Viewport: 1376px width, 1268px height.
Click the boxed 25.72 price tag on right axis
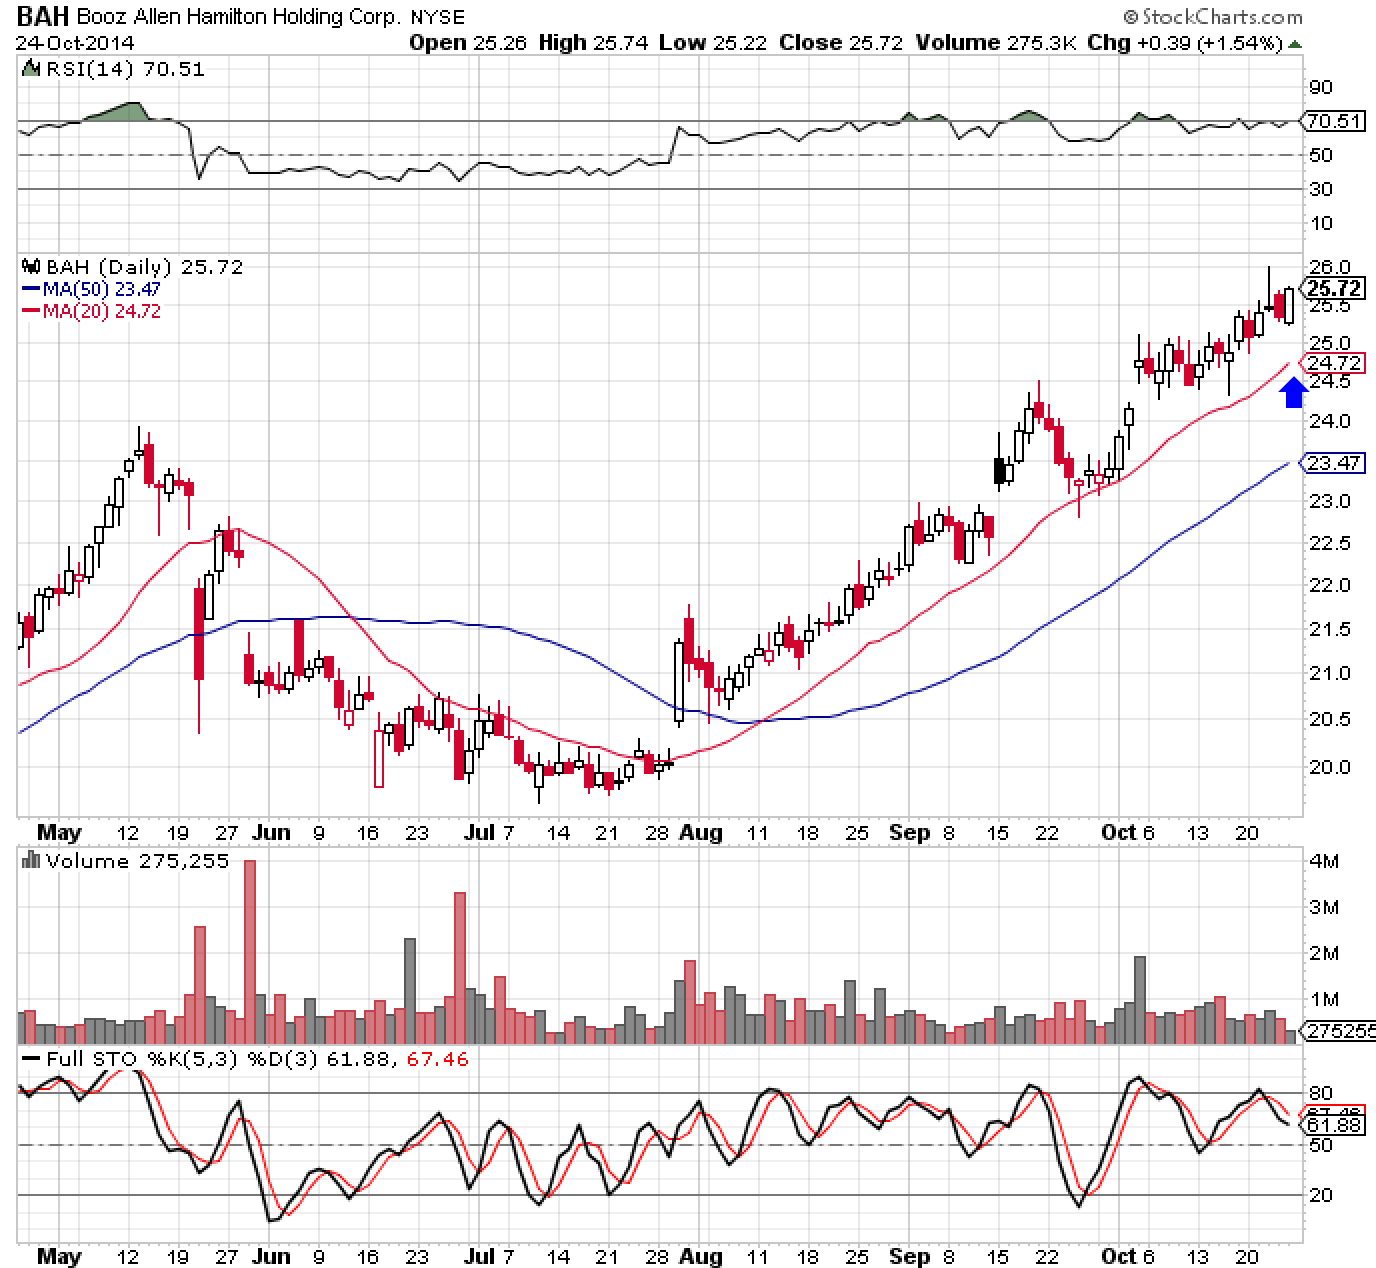[x=1334, y=288]
